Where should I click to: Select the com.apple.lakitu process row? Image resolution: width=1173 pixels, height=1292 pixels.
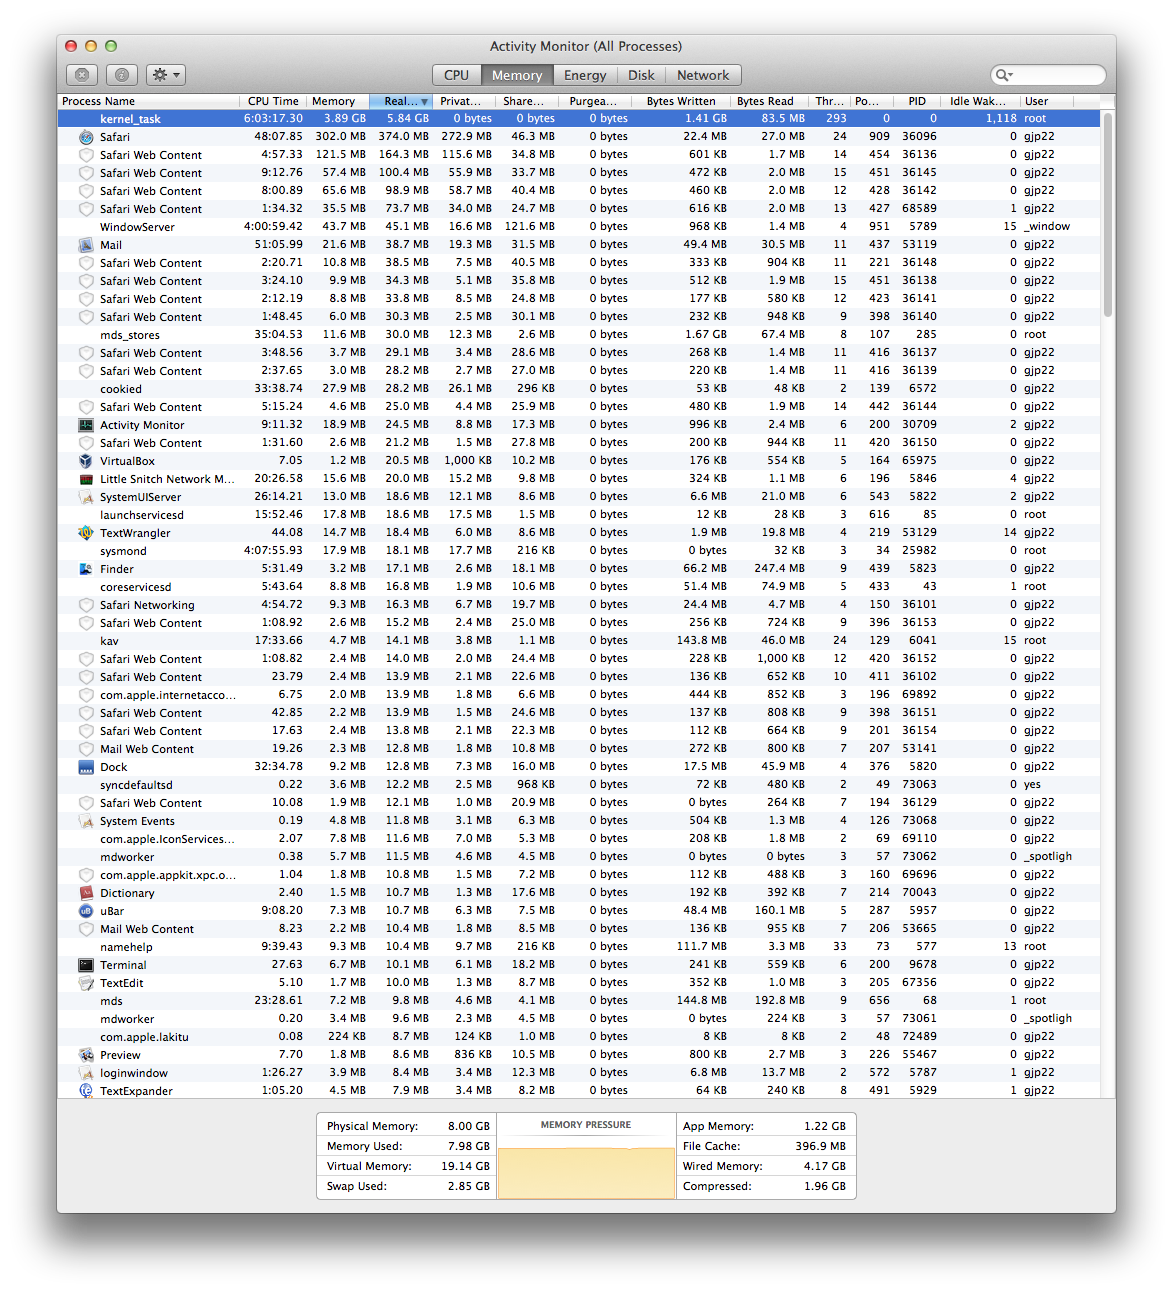click(578, 1037)
